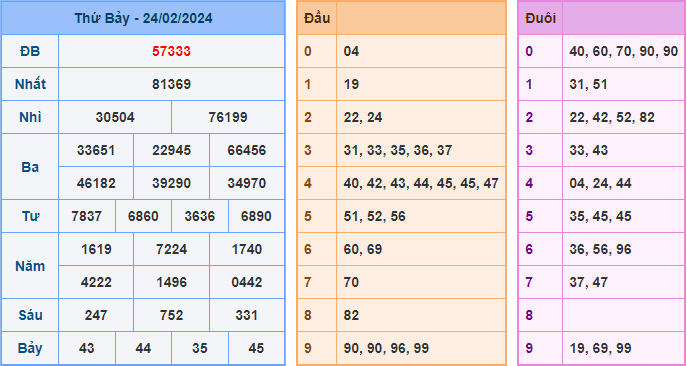Viewport: 687px width, 366px height.
Task: Click the Bảy row label
Action: point(30,348)
